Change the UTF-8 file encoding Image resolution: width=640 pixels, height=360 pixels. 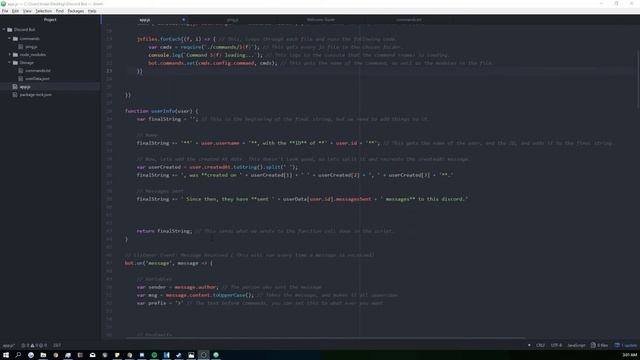(556, 345)
